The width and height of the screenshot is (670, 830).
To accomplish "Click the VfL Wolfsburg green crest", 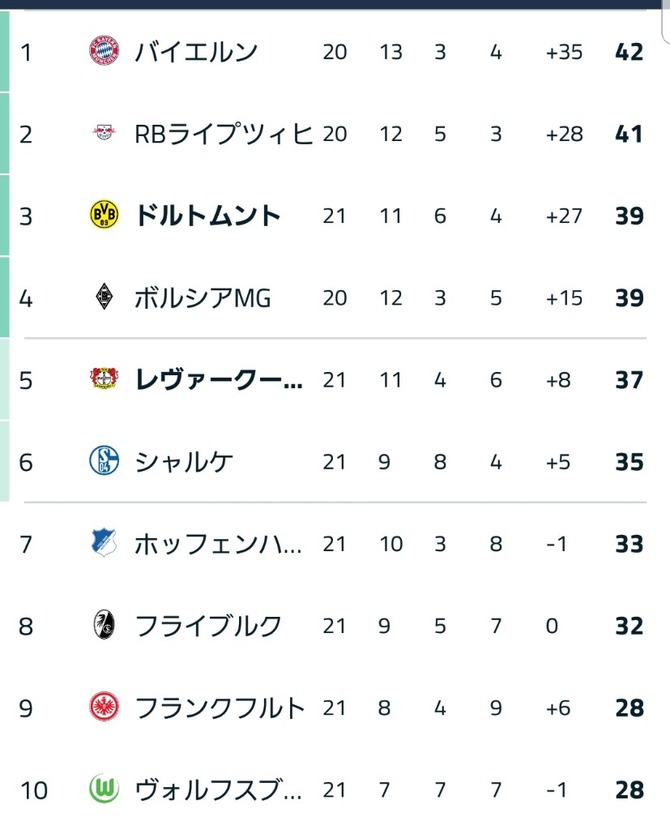I will pyautogui.click(x=104, y=789).
